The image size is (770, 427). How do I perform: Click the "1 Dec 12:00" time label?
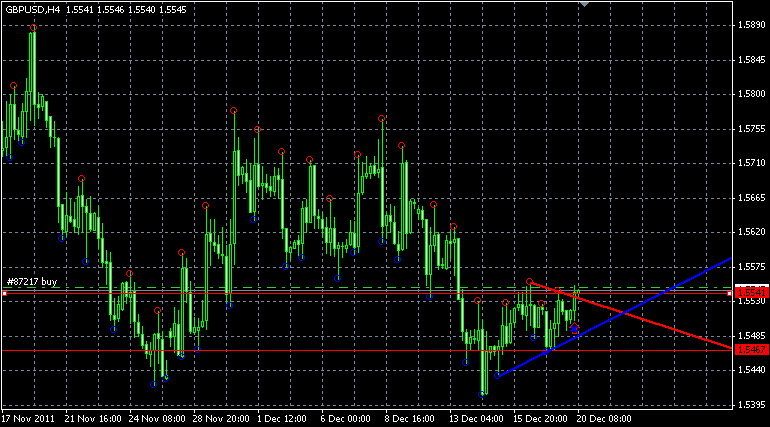282,419
